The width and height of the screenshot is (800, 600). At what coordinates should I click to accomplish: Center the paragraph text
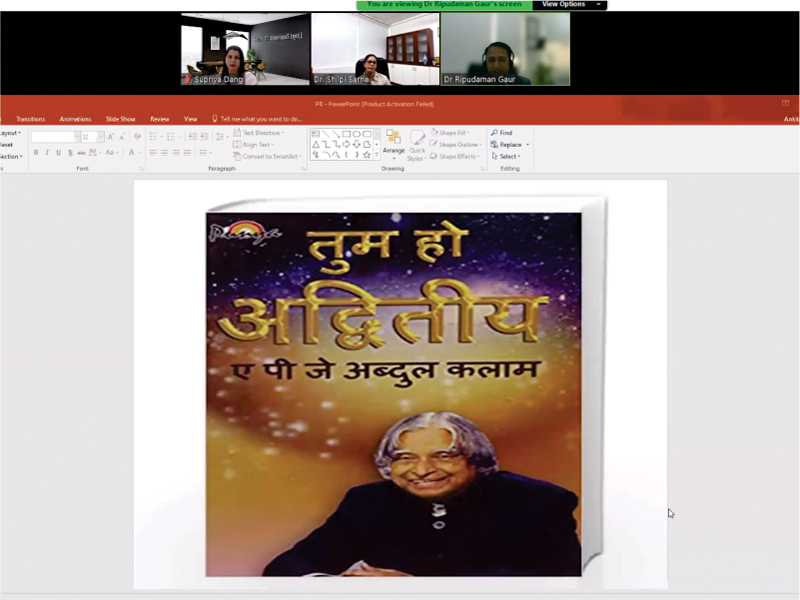[x=164, y=153]
